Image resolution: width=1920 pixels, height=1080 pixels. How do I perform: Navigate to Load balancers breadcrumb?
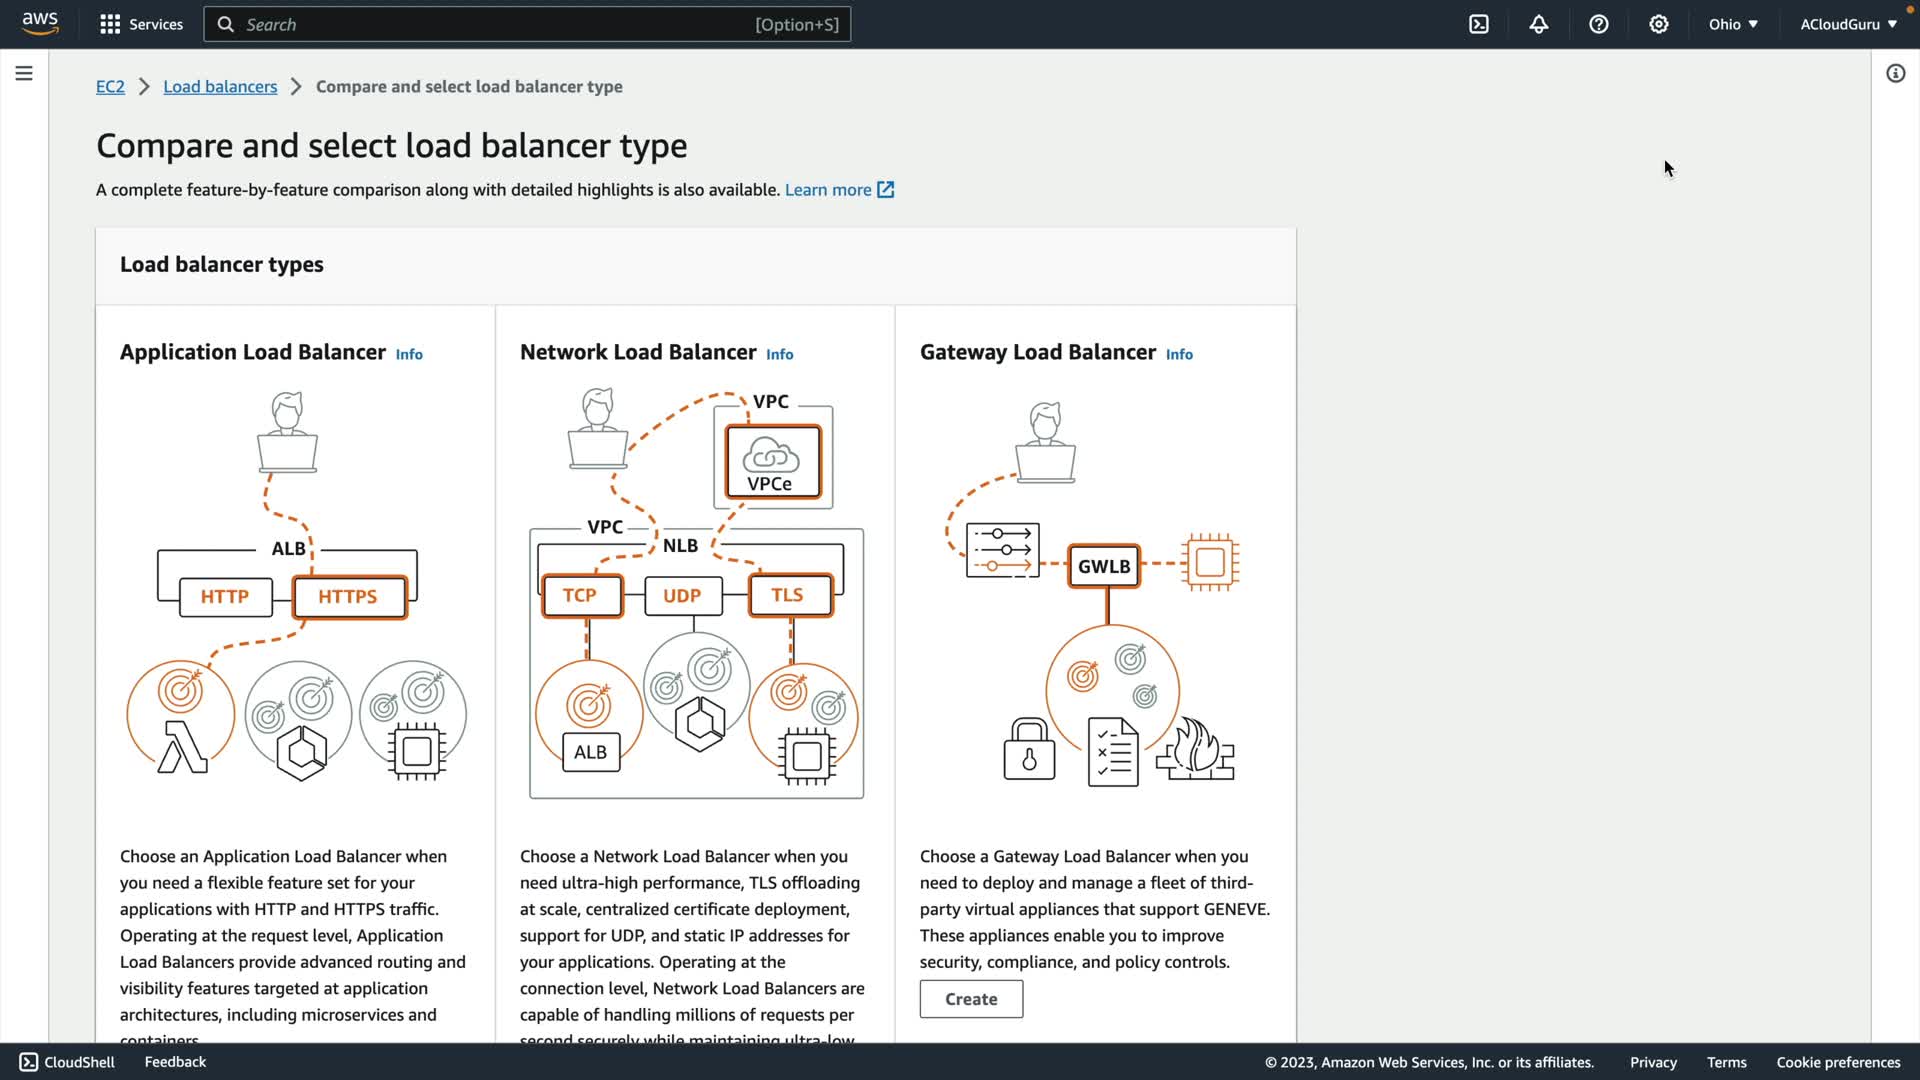point(220,87)
